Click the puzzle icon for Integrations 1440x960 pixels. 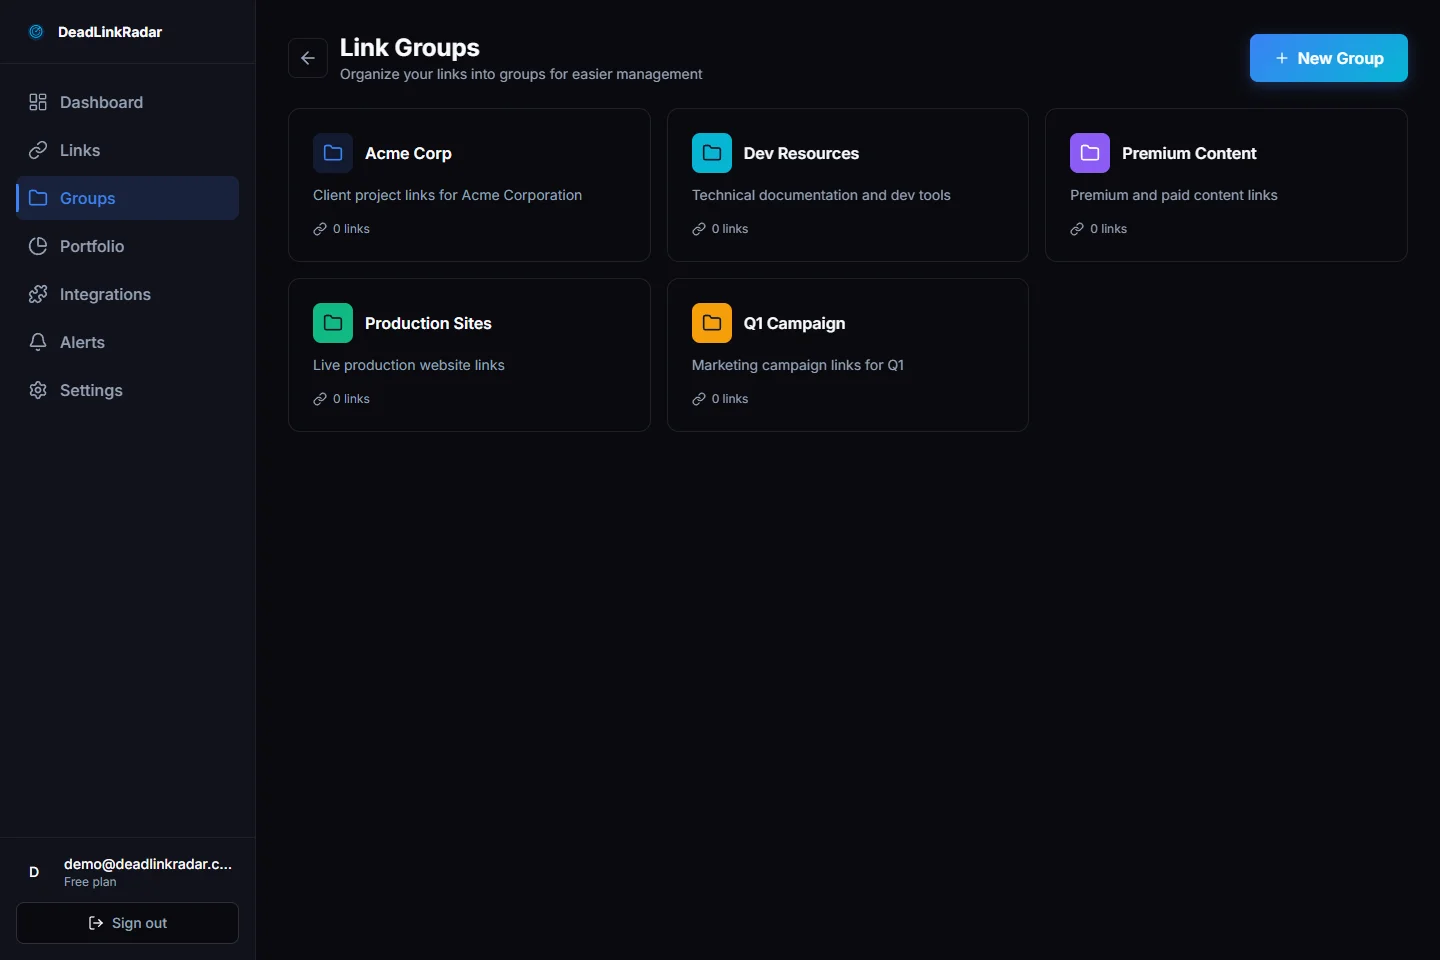[x=38, y=294]
